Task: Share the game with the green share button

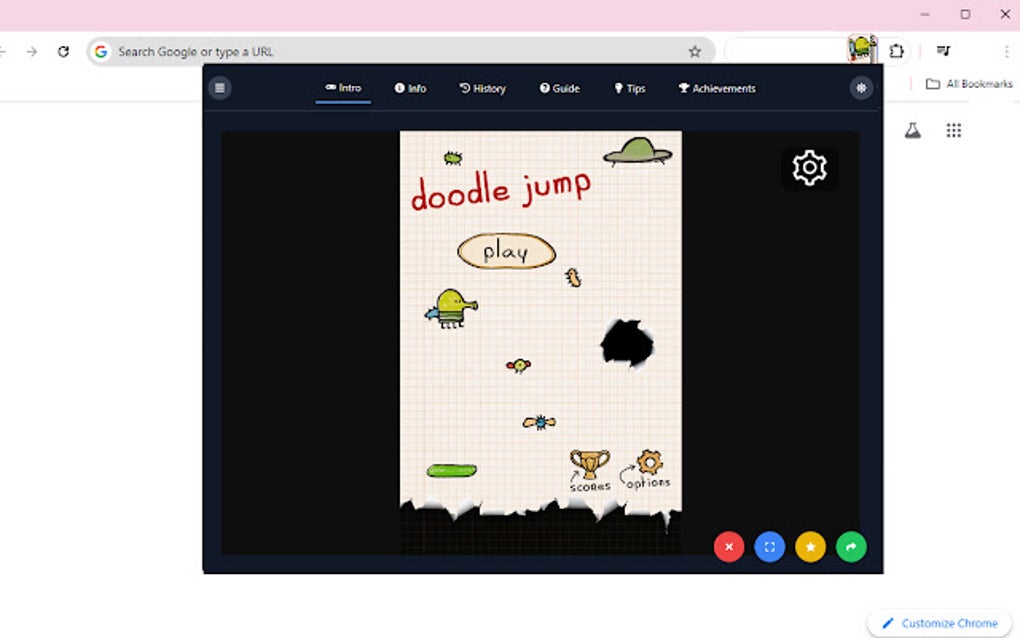Action: click(850, 547)
